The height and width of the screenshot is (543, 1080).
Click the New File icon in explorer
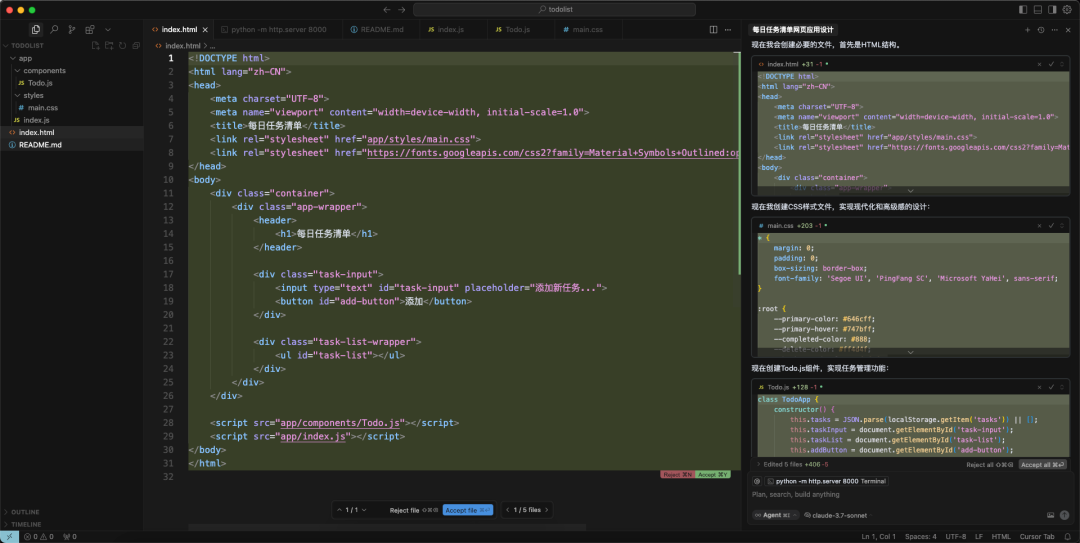pos(95,45)
